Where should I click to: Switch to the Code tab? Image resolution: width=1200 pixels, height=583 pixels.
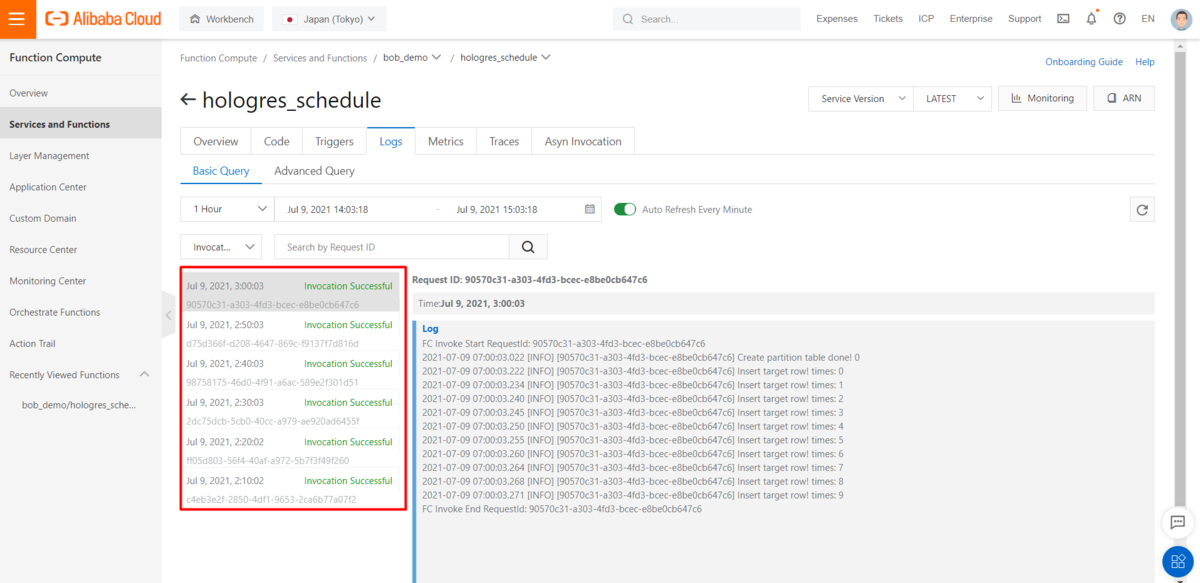(277, 141)
